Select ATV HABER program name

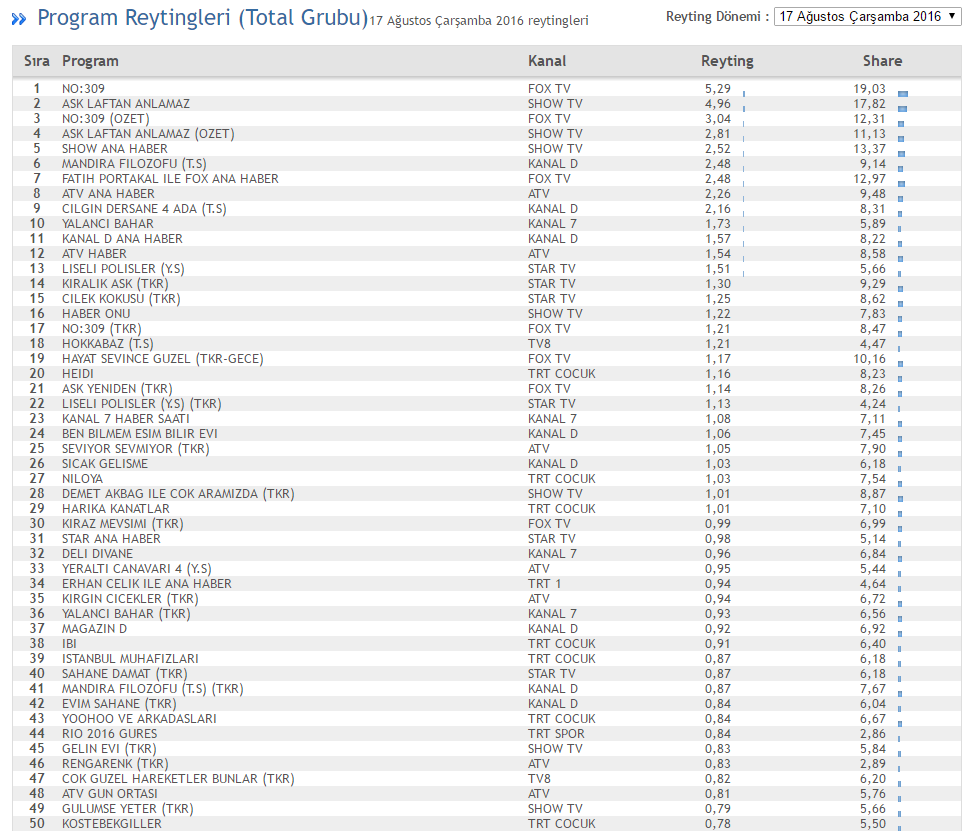94,254
